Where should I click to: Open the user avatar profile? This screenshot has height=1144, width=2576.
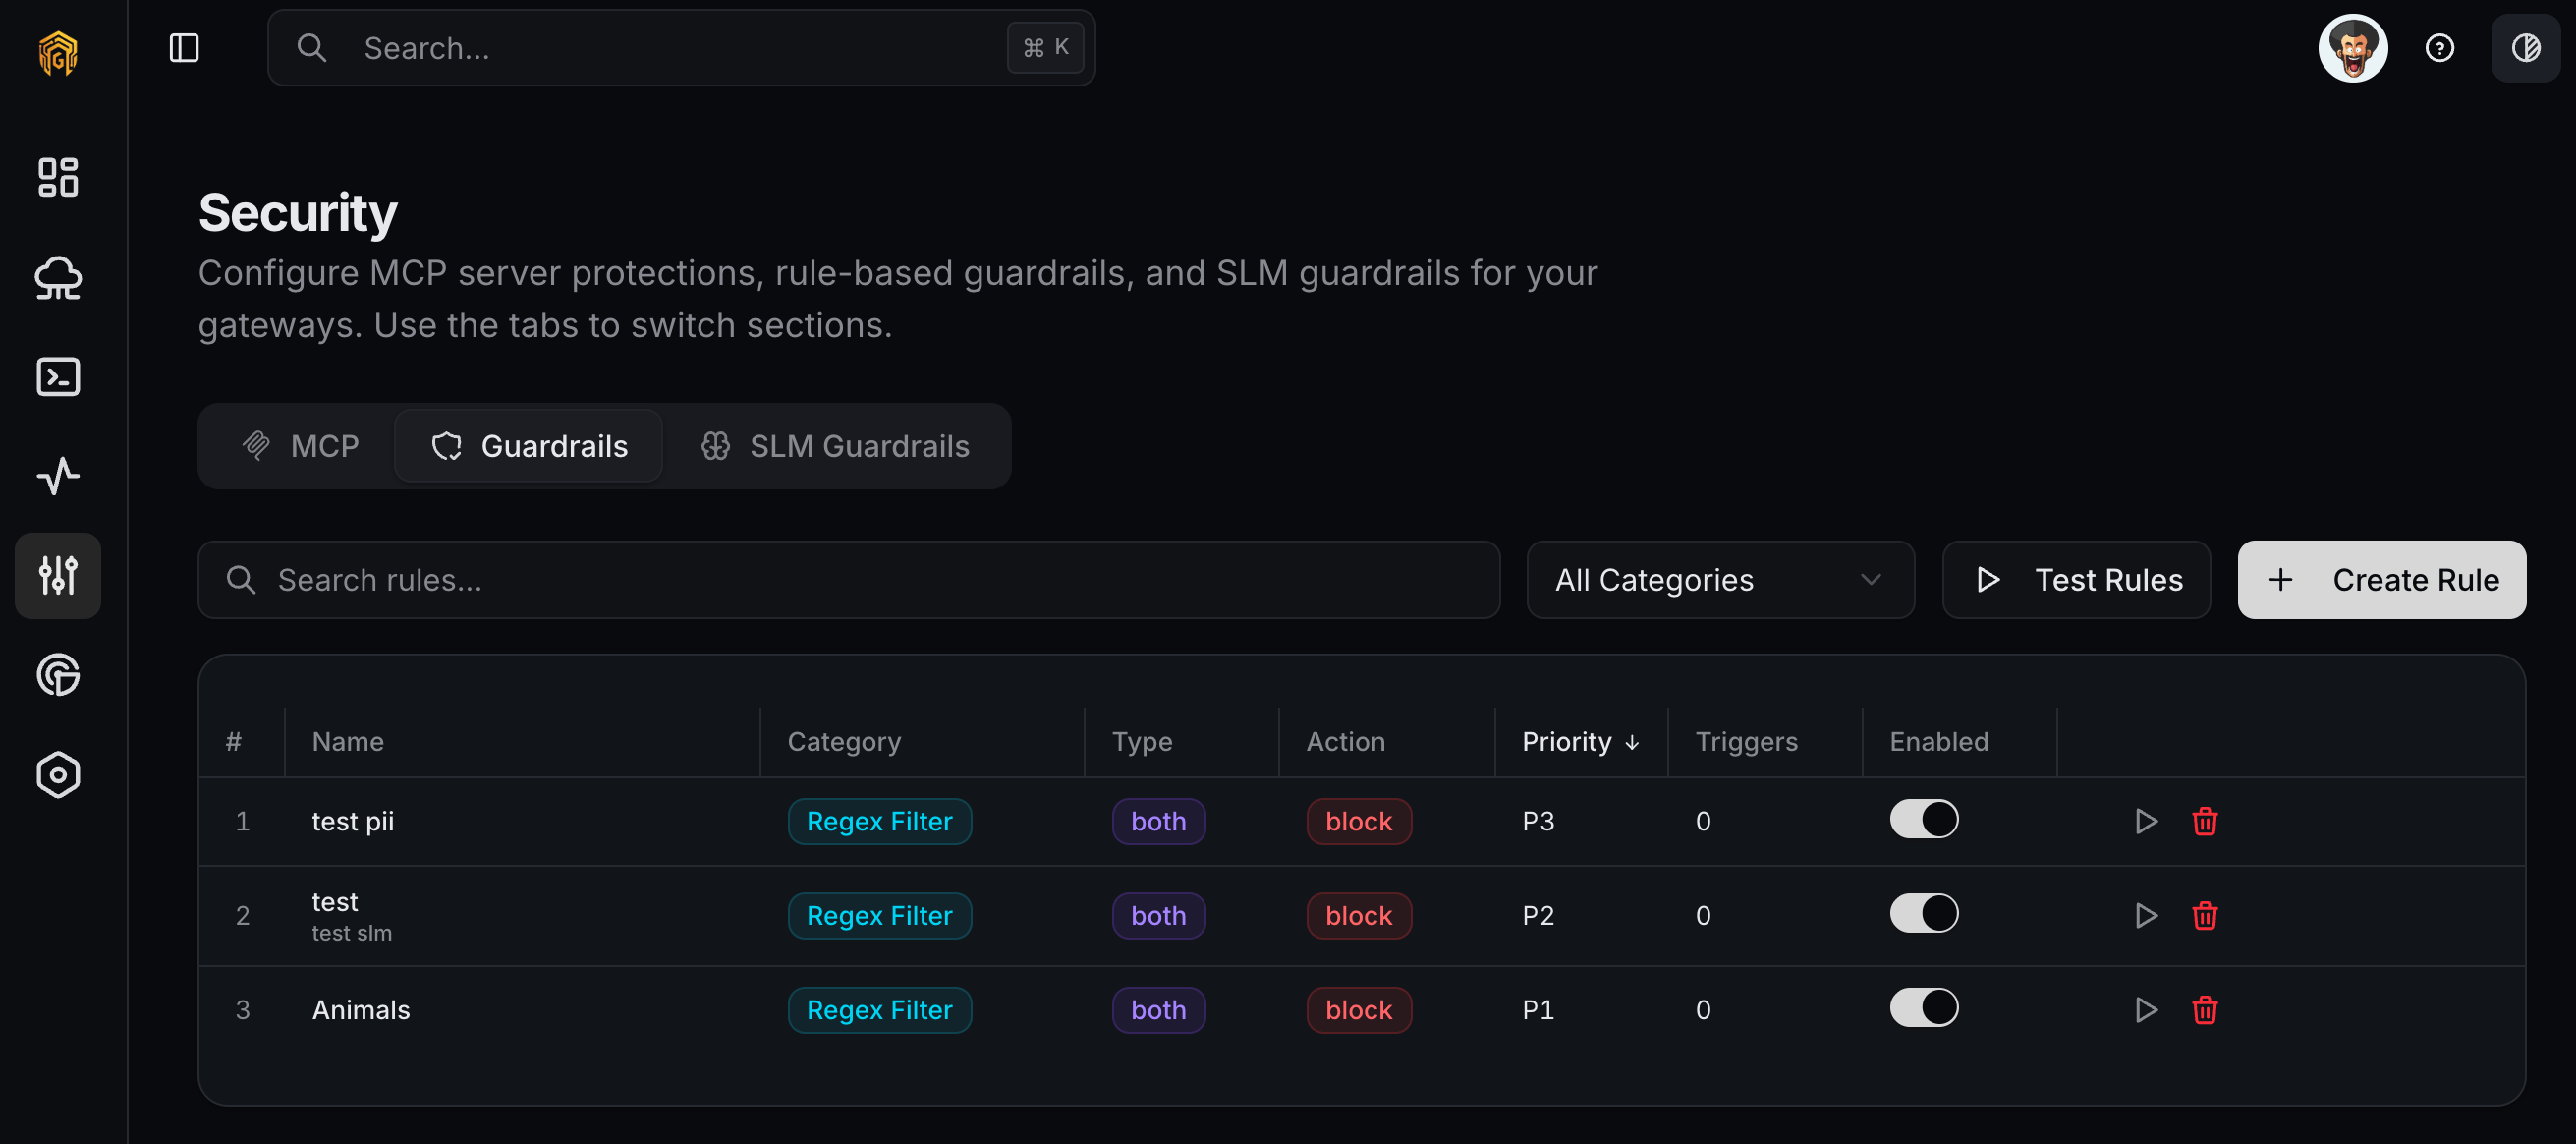[2352, 48]
